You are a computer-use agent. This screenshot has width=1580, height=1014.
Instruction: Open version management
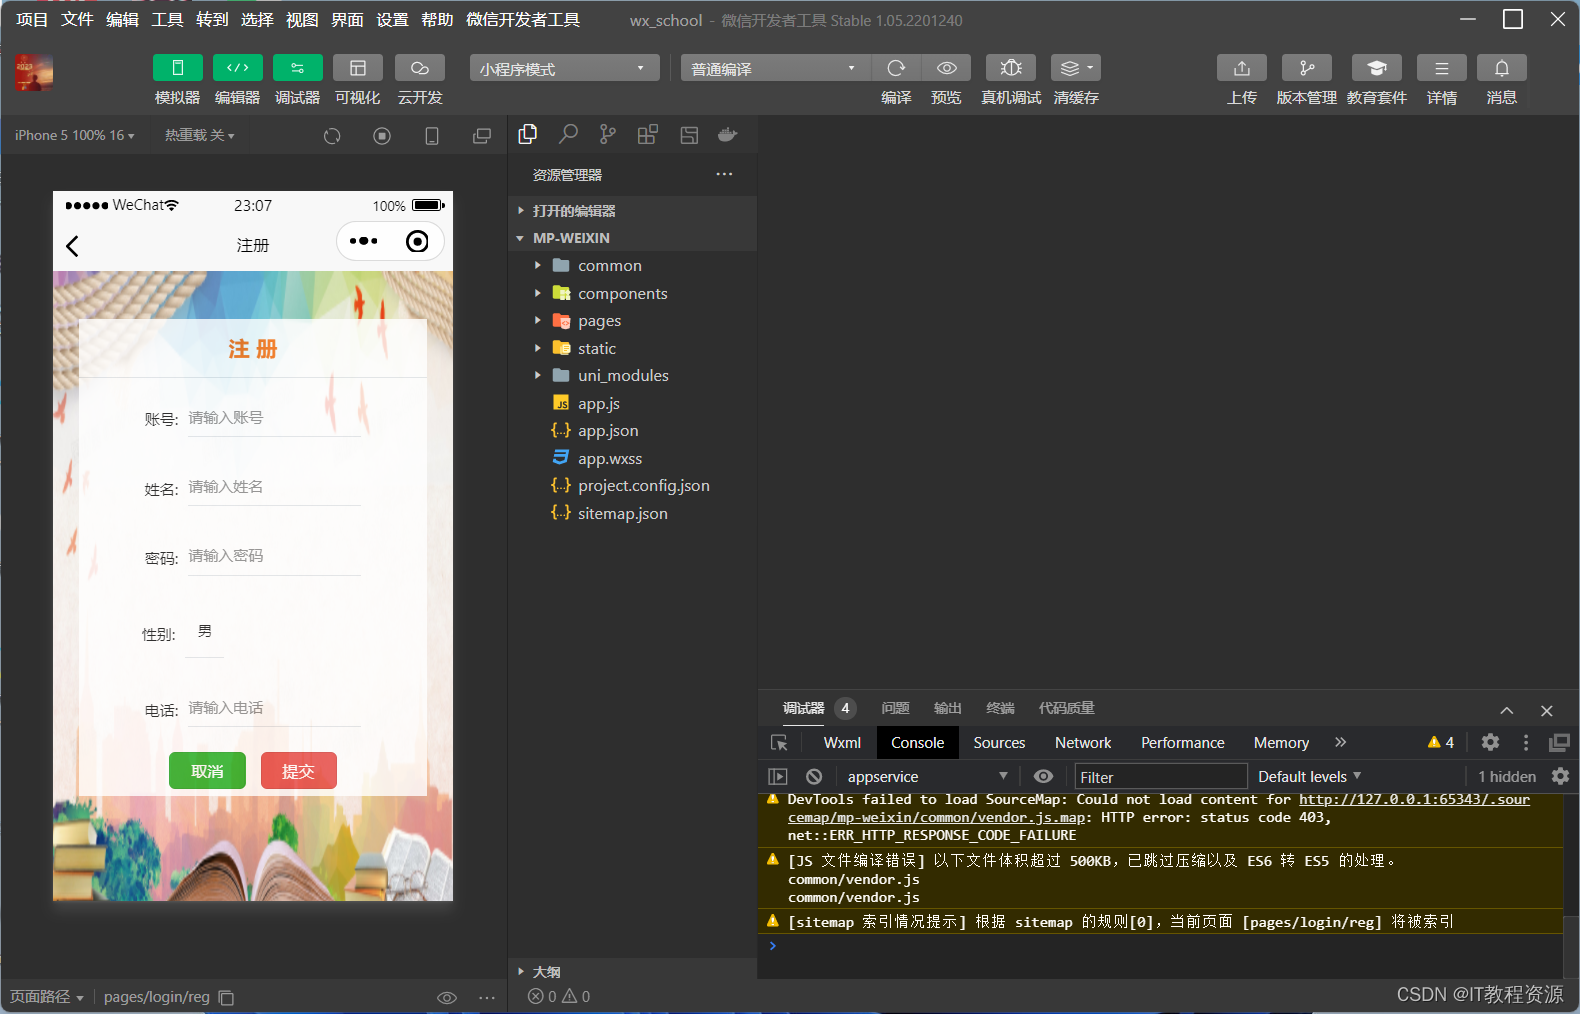tap(1306, 68)
